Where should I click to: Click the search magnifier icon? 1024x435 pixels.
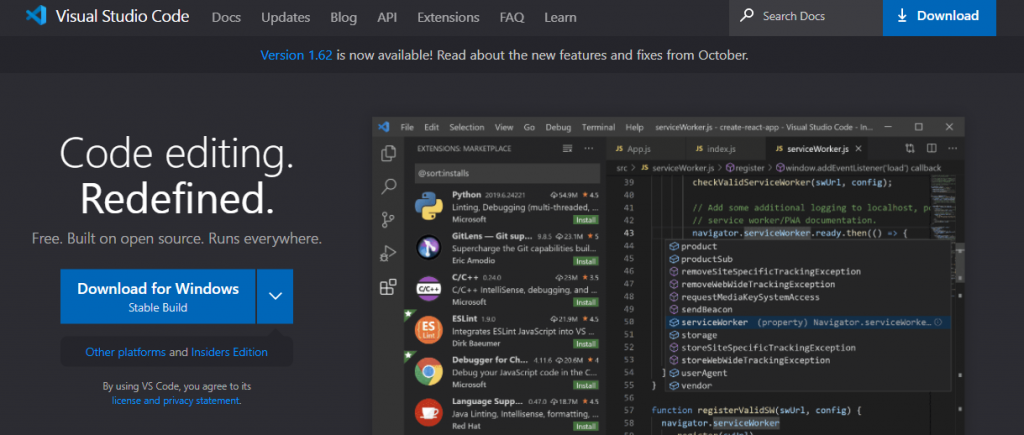[746, 16]
